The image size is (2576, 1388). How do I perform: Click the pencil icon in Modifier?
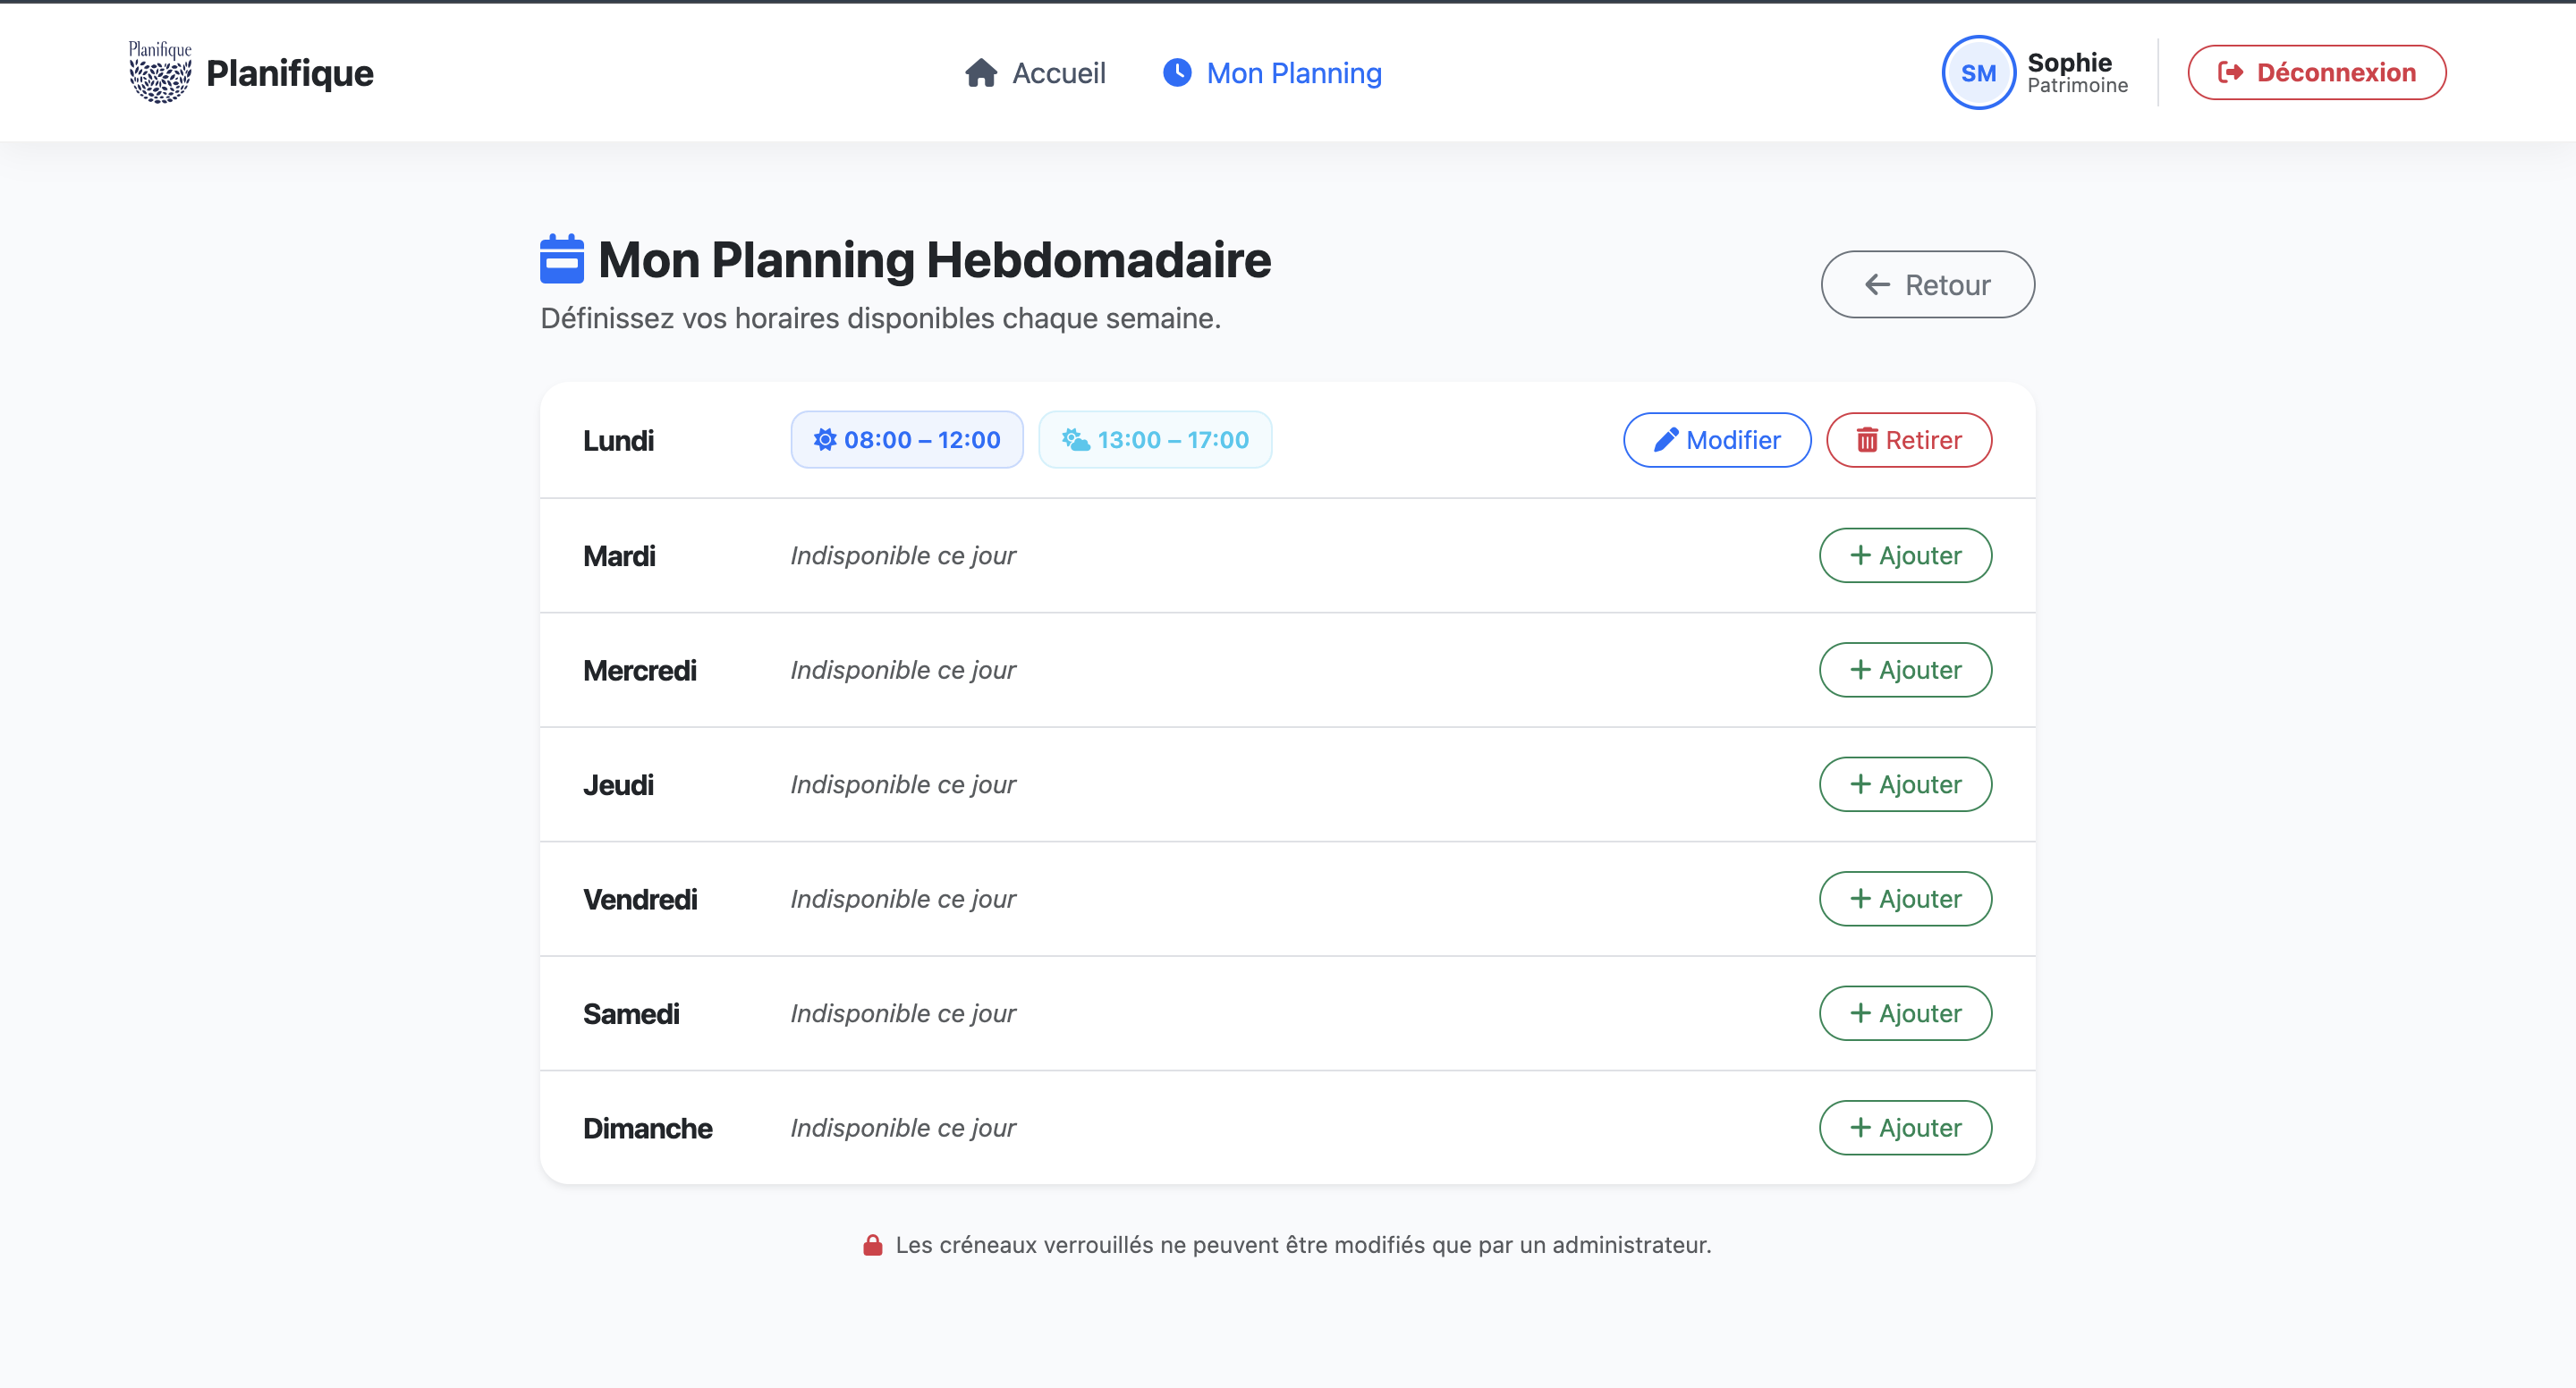click(x=1665, y=440)
